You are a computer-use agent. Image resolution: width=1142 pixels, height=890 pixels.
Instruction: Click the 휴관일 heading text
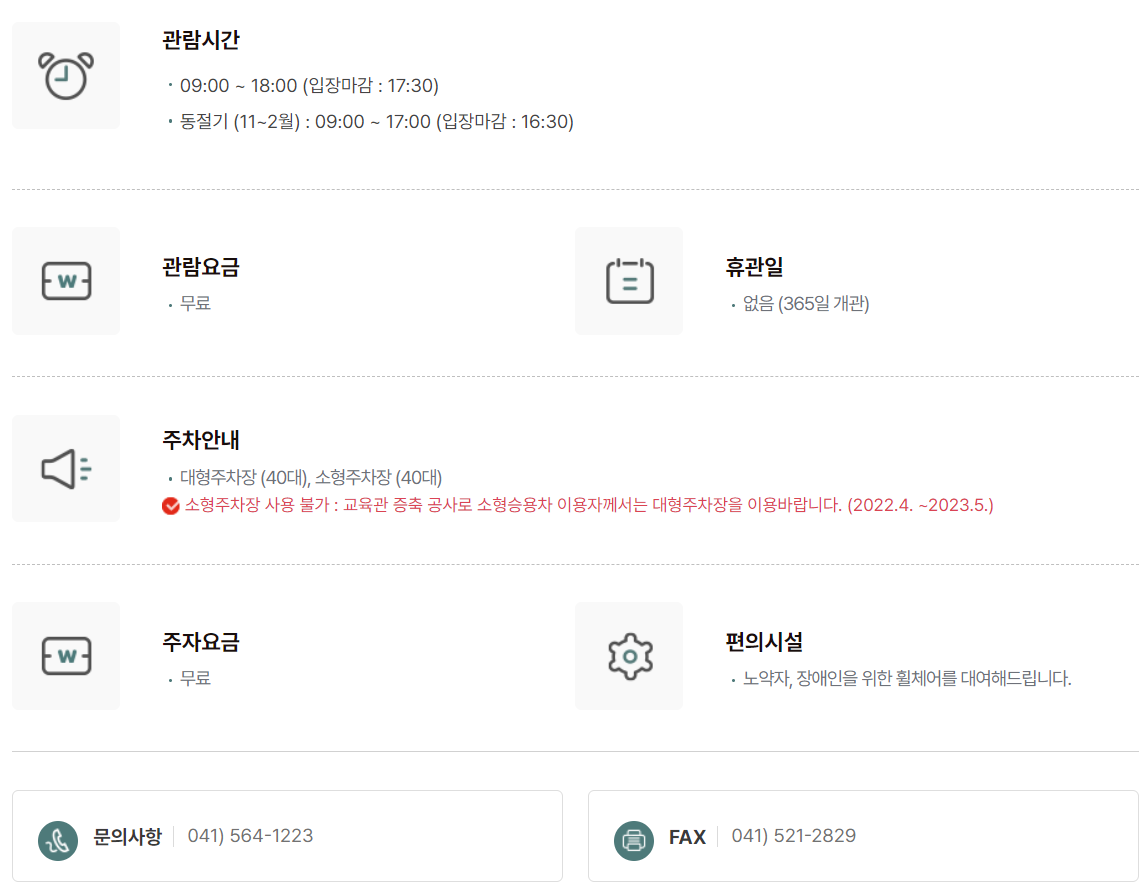pyautogui.click(x=754, y=267)
